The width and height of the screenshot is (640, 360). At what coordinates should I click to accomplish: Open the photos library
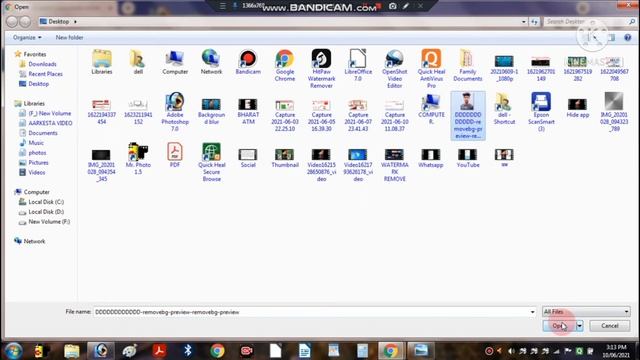pos(37,153)
